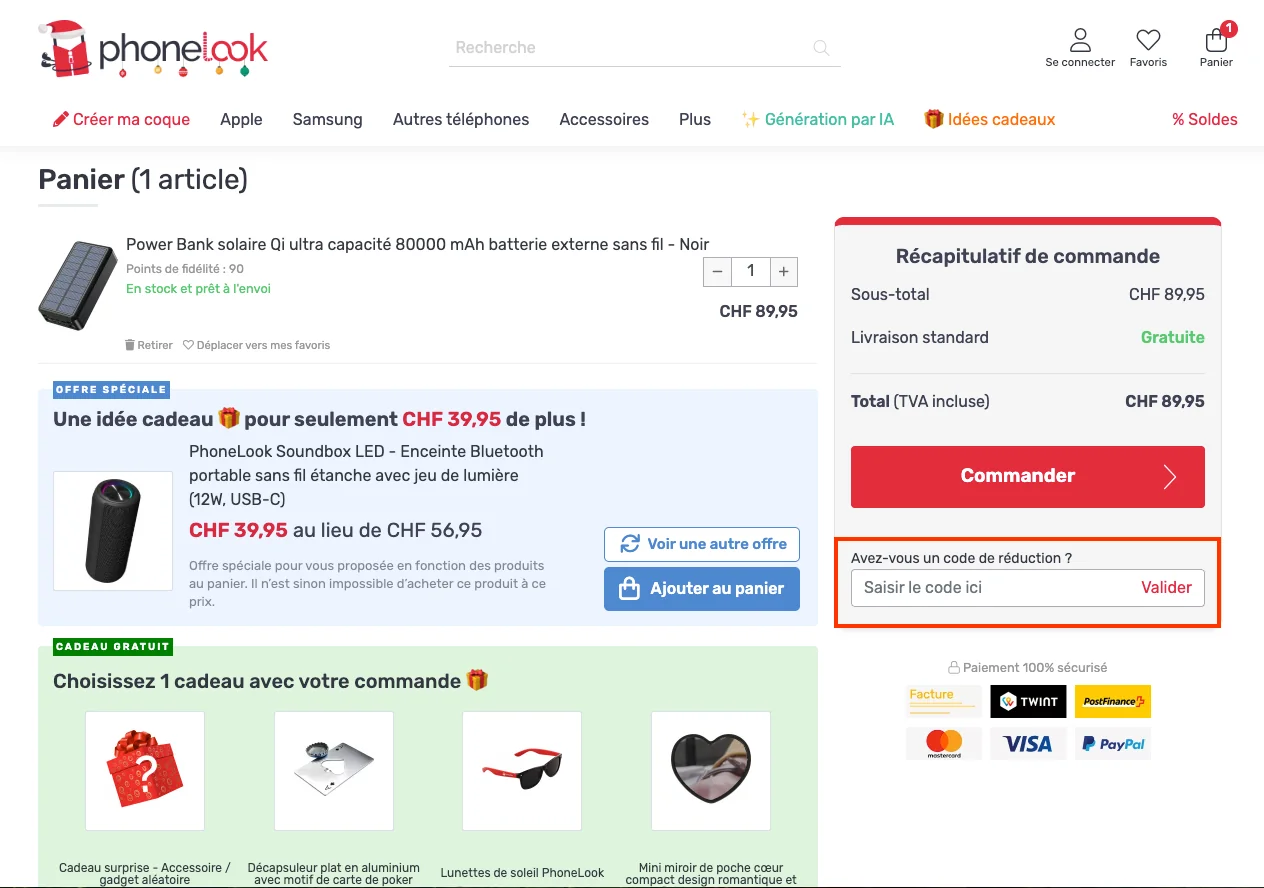Screen dimensions: 1264x888
Task: Open the Se connecter account icon
Action: click(1079, 40)
